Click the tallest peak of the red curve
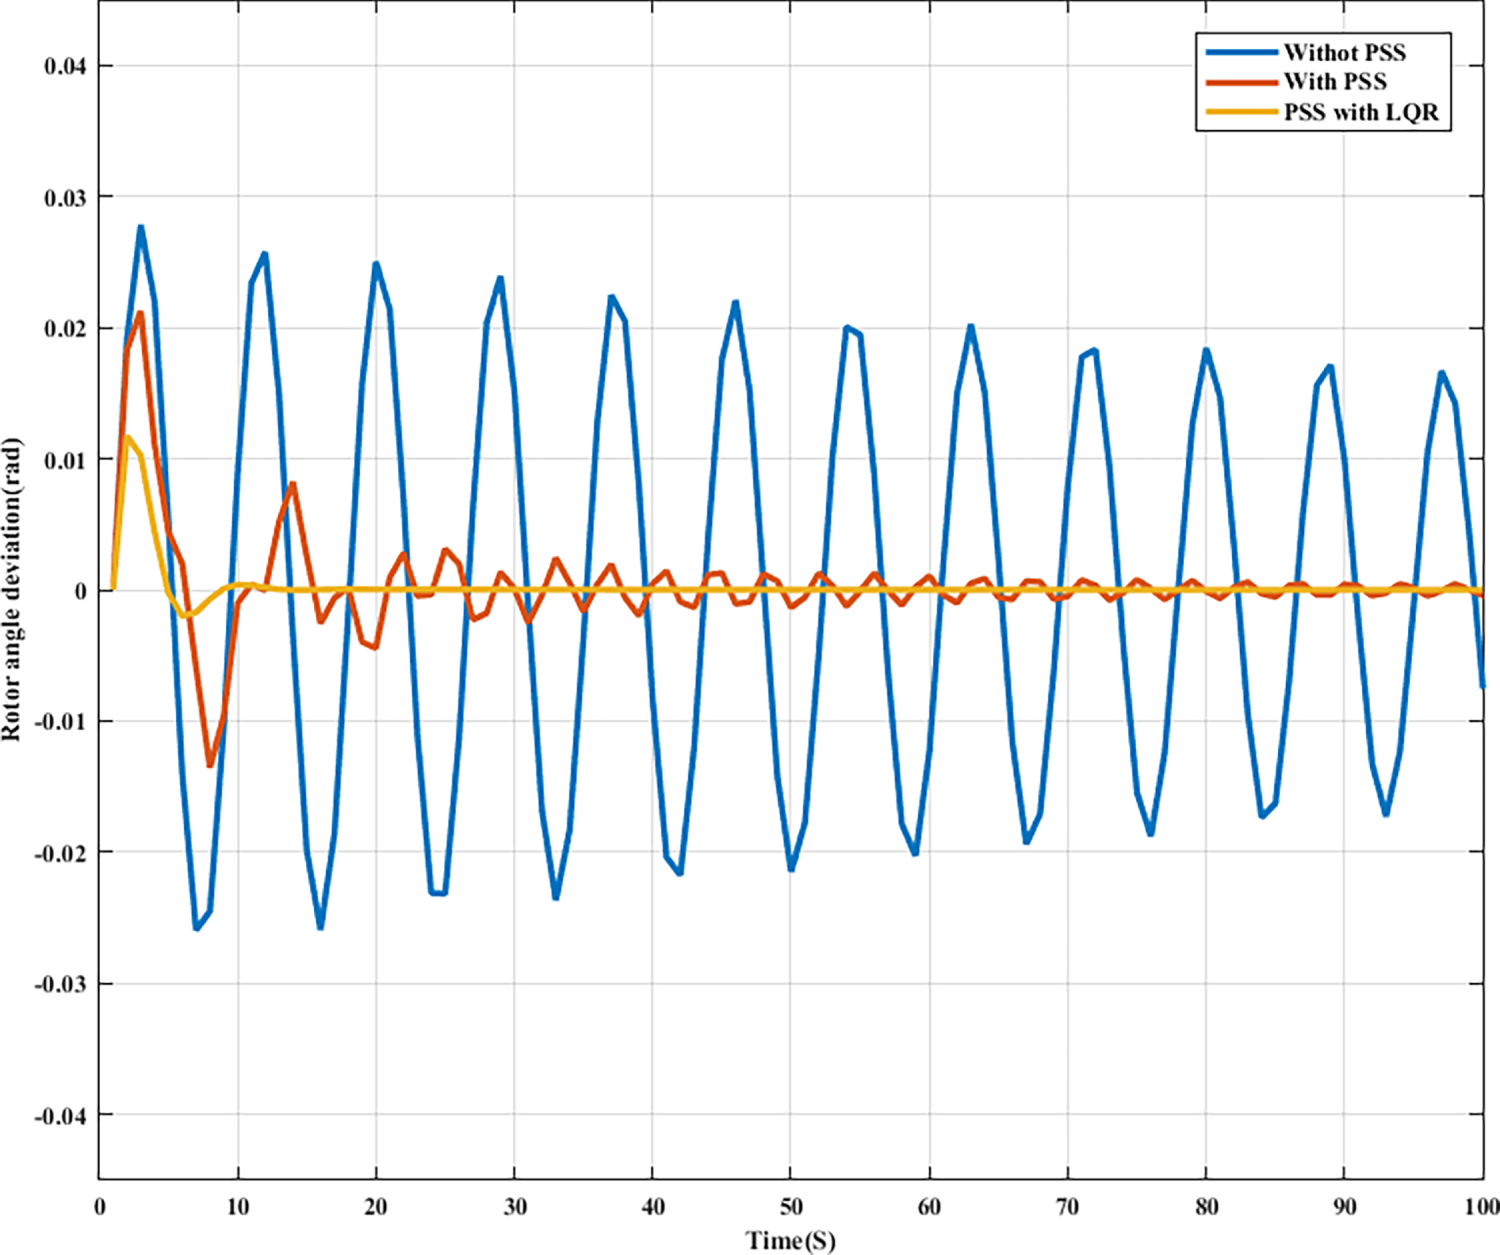 tap(140, 313)
